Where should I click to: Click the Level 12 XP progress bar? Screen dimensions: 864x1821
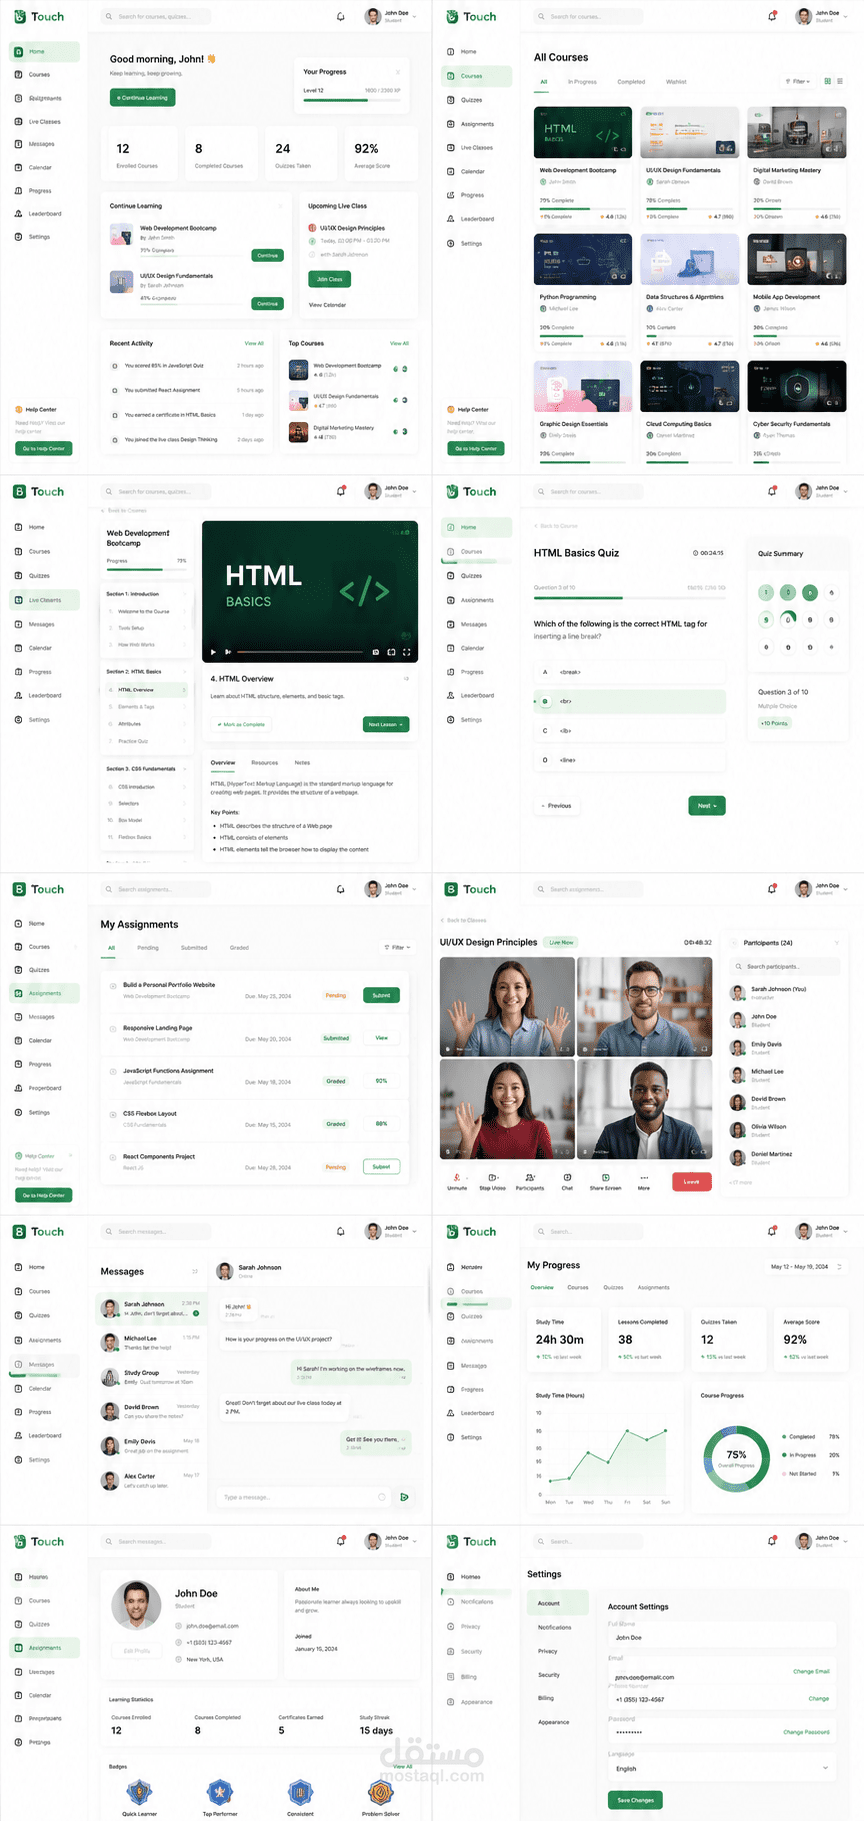(x=352, y=100)
